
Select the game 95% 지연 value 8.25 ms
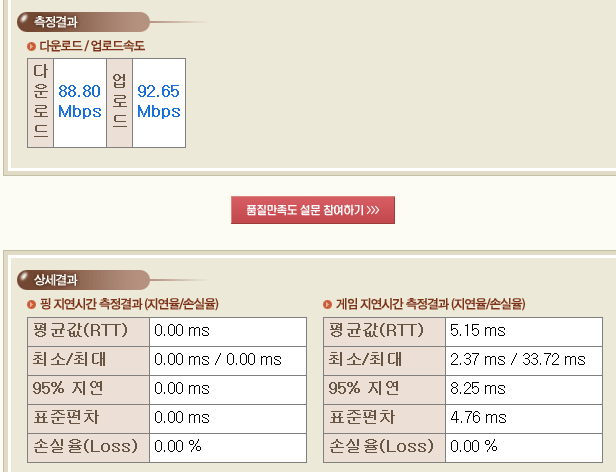[479, 388]
